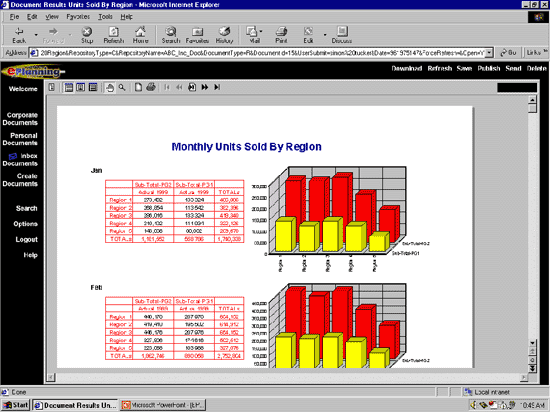Open Corporate Documents in sidebar

[x=20, y=119]
